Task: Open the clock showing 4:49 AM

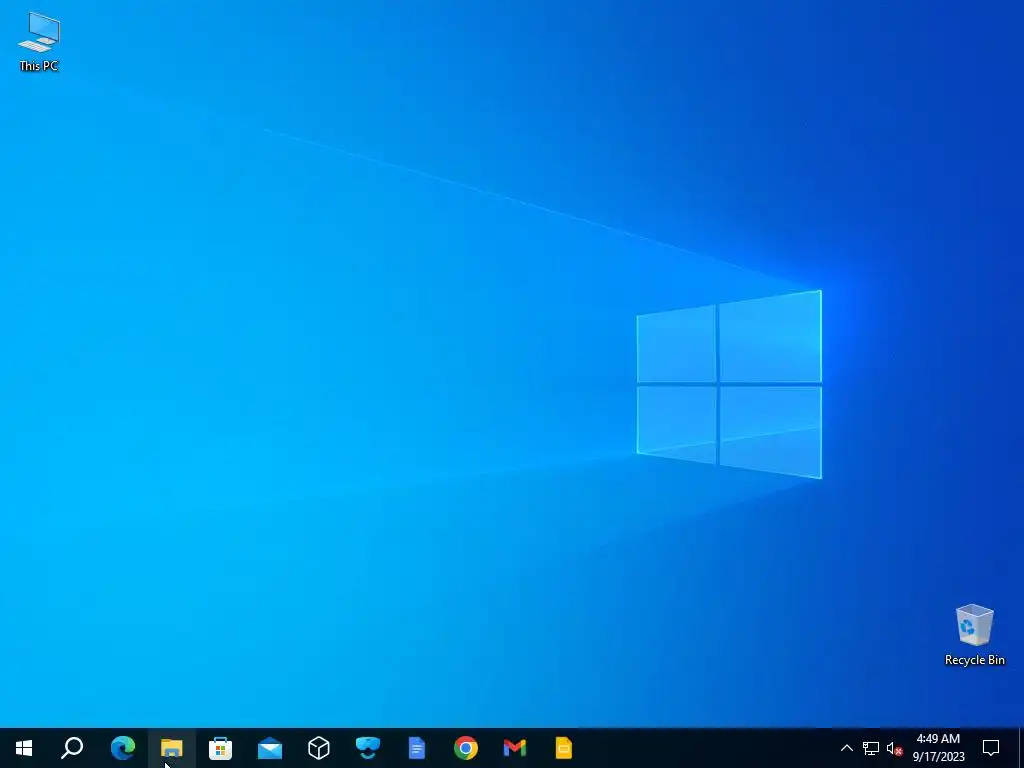Action: pos(938,748)
